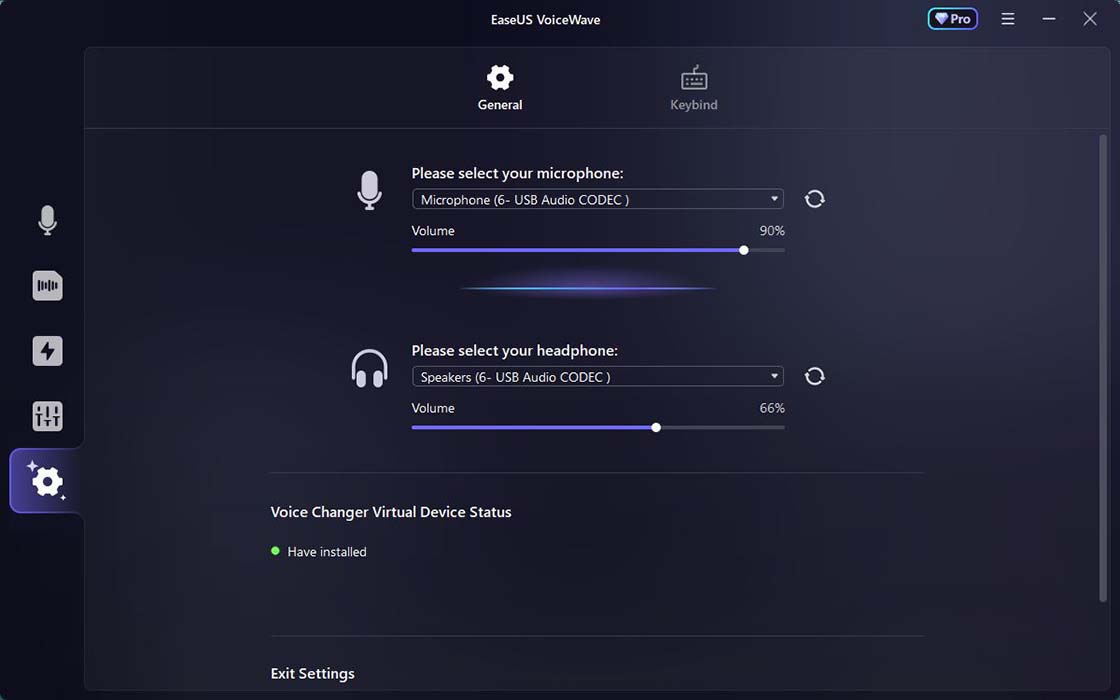This screenshot has height=700, width=1120.
Task: Open the audio mixer sidebar panel
Action: tap(47, 415)
